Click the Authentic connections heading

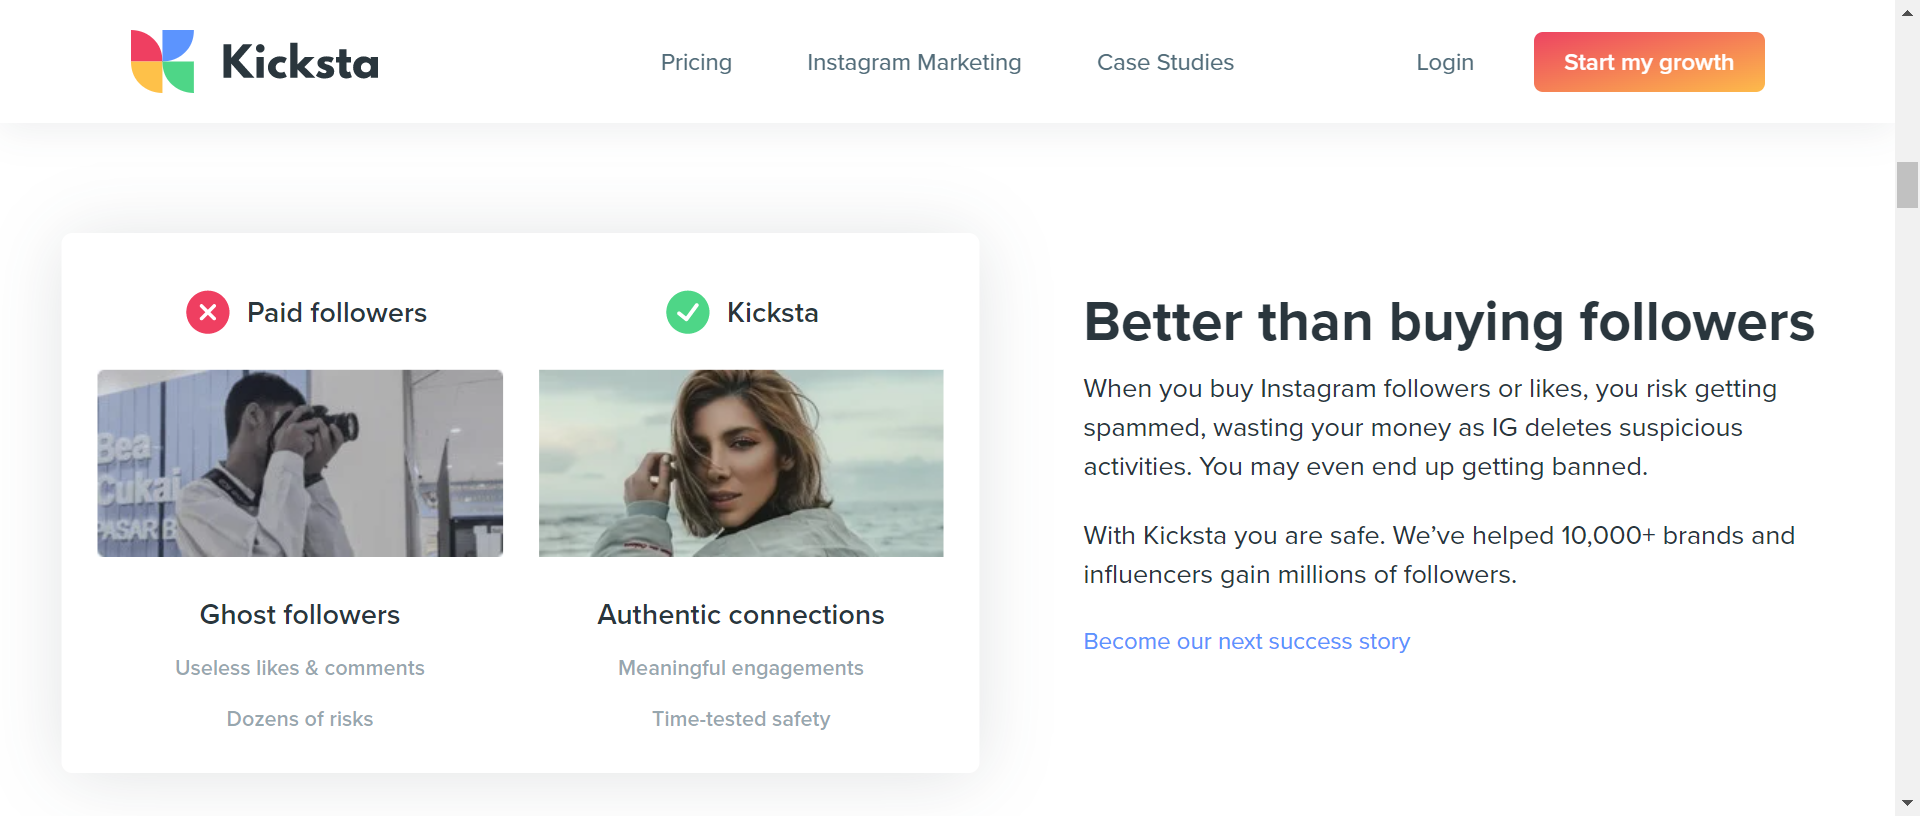[x=741, y=614]
